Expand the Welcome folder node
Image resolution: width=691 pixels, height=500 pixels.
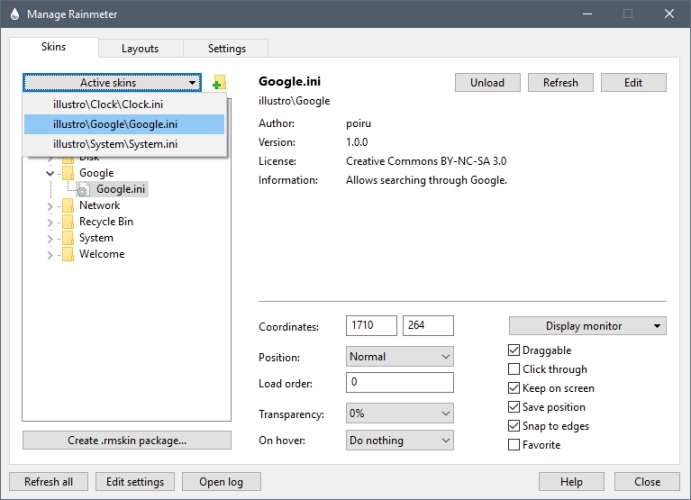(x=50, y=255)
